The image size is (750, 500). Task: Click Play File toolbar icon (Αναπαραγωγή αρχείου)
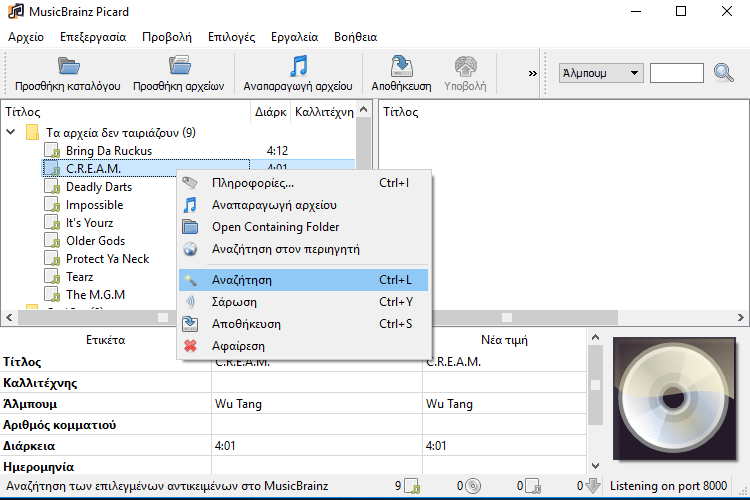click(x=298, y=66)
